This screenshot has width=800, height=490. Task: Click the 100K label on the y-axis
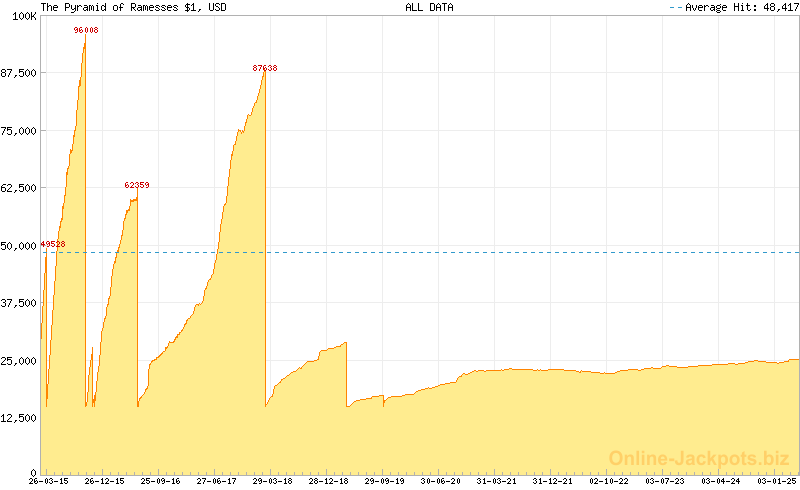pos(24,16)
